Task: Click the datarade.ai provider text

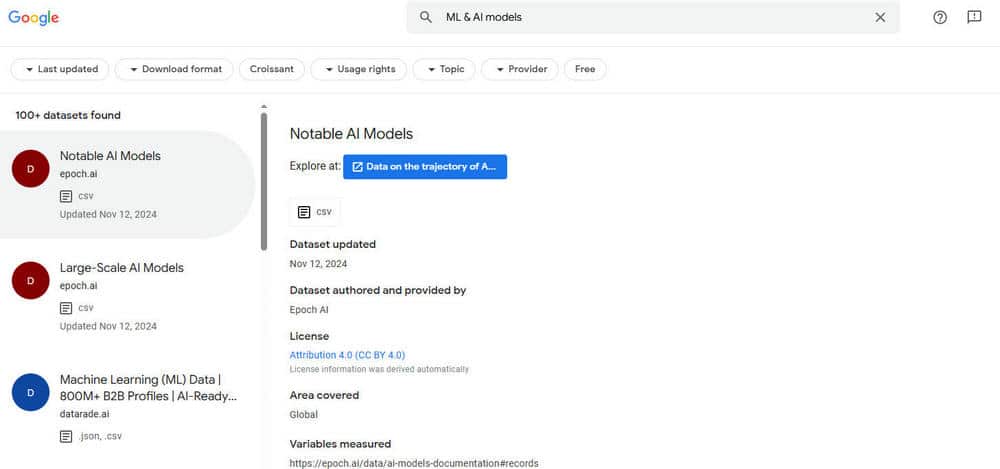Action: pyautogui.click(x=84, y=414)
